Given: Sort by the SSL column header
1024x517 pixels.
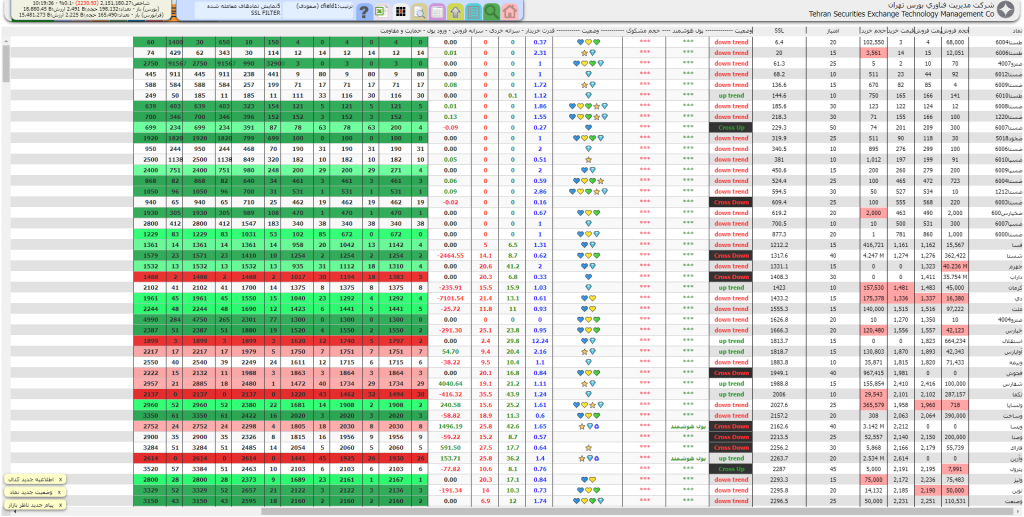Looking at the screenshot, I should [x=779, y=32].
